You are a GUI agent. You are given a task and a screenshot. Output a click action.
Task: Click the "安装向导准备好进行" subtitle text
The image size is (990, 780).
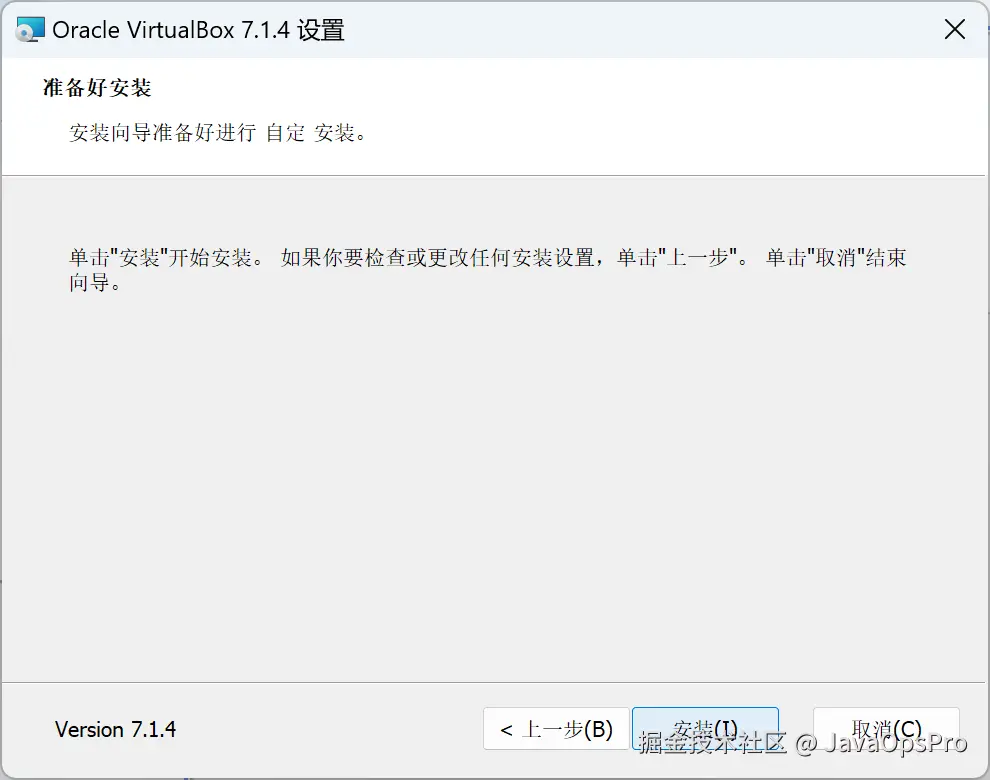(x=162, y=133)
